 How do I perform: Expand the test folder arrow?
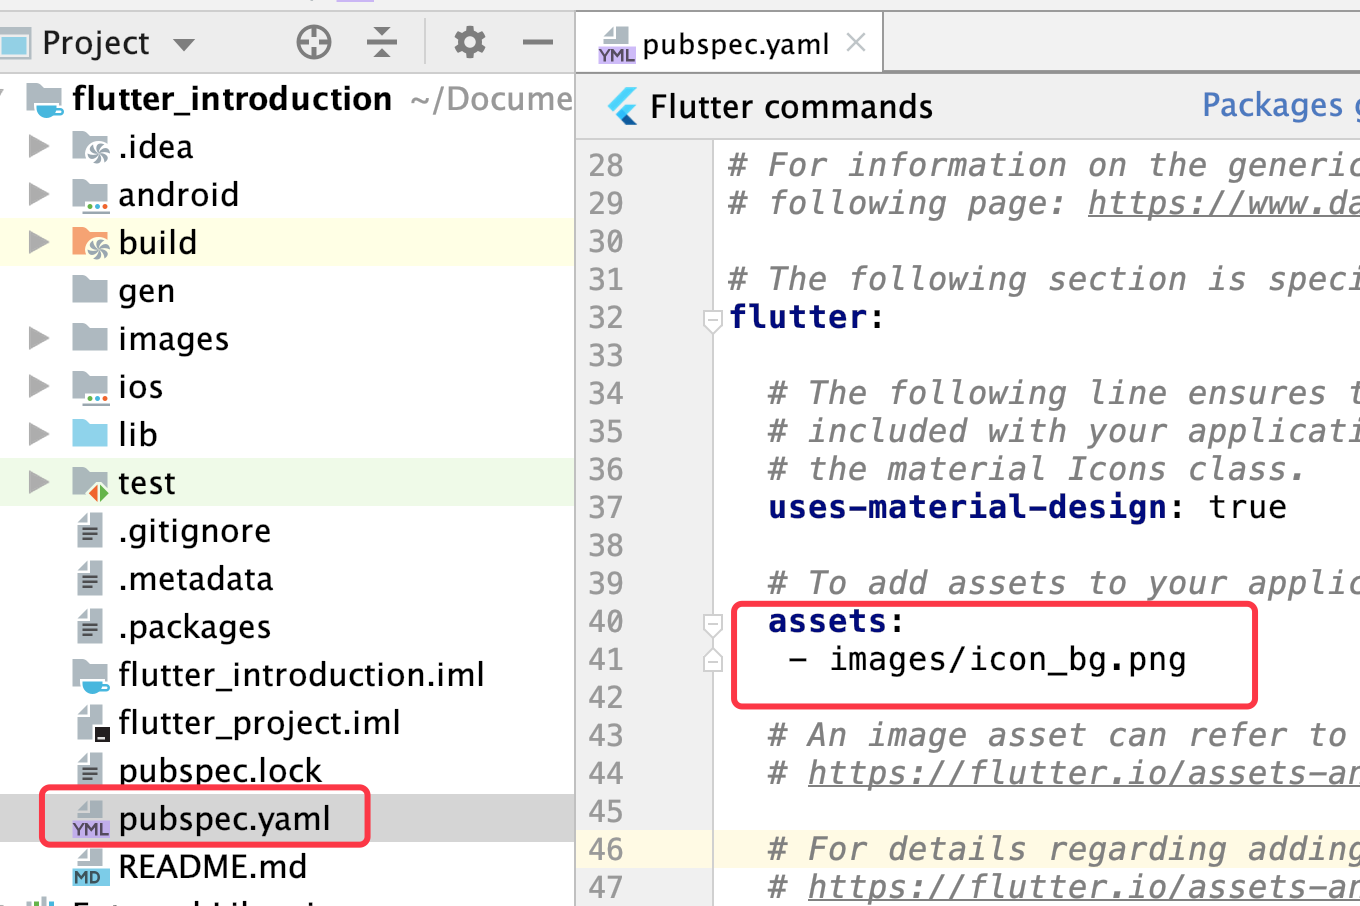pyautogui.click(x=39, y=483)
